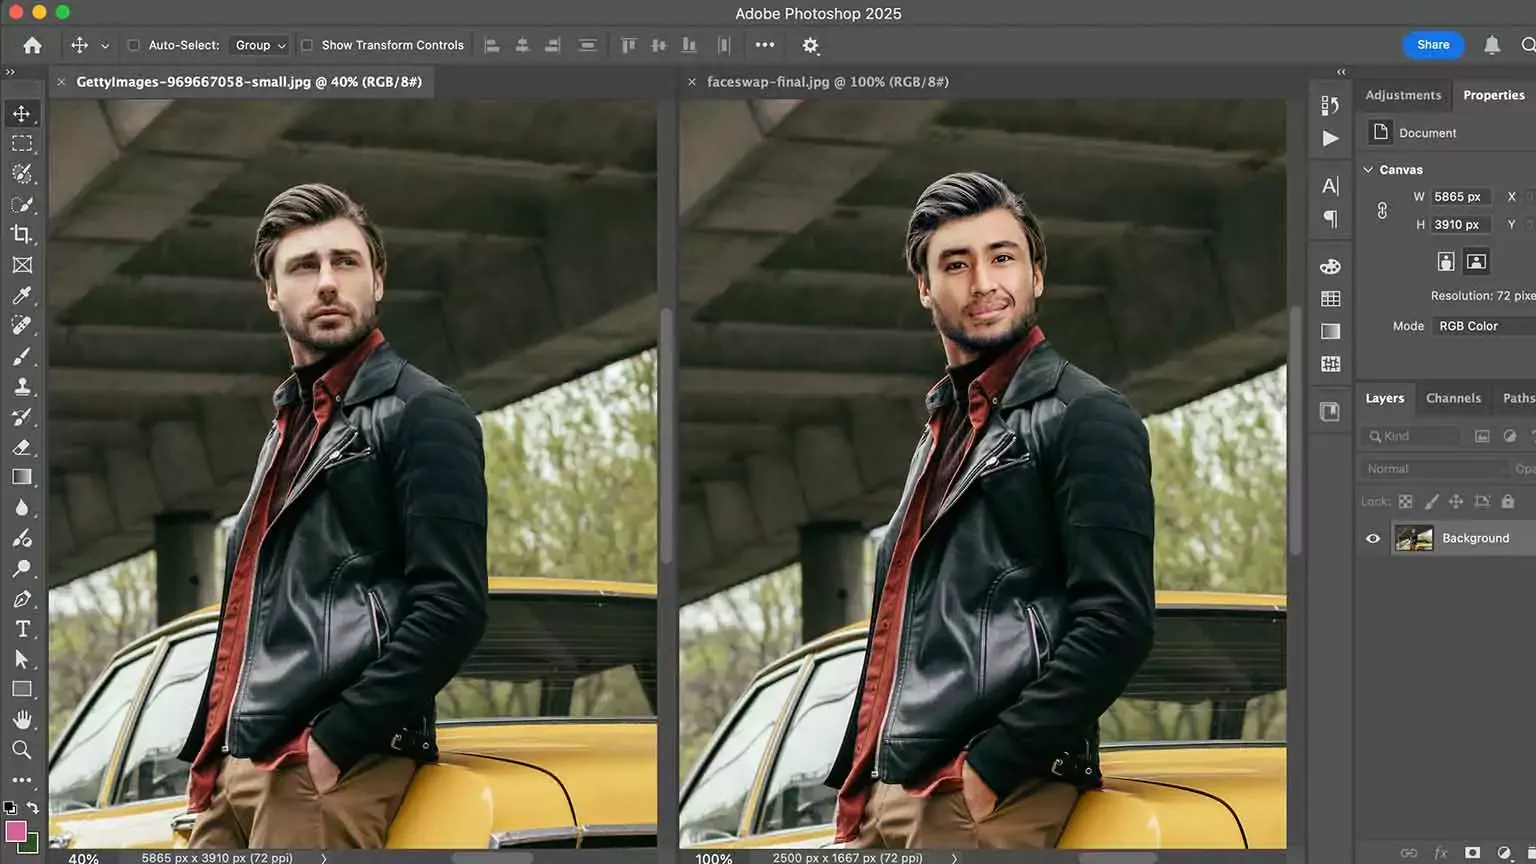The width and height of the screenshot is (1536, 864).
Task: Switch to the Adjustments tab
Action: [1403, 95]
